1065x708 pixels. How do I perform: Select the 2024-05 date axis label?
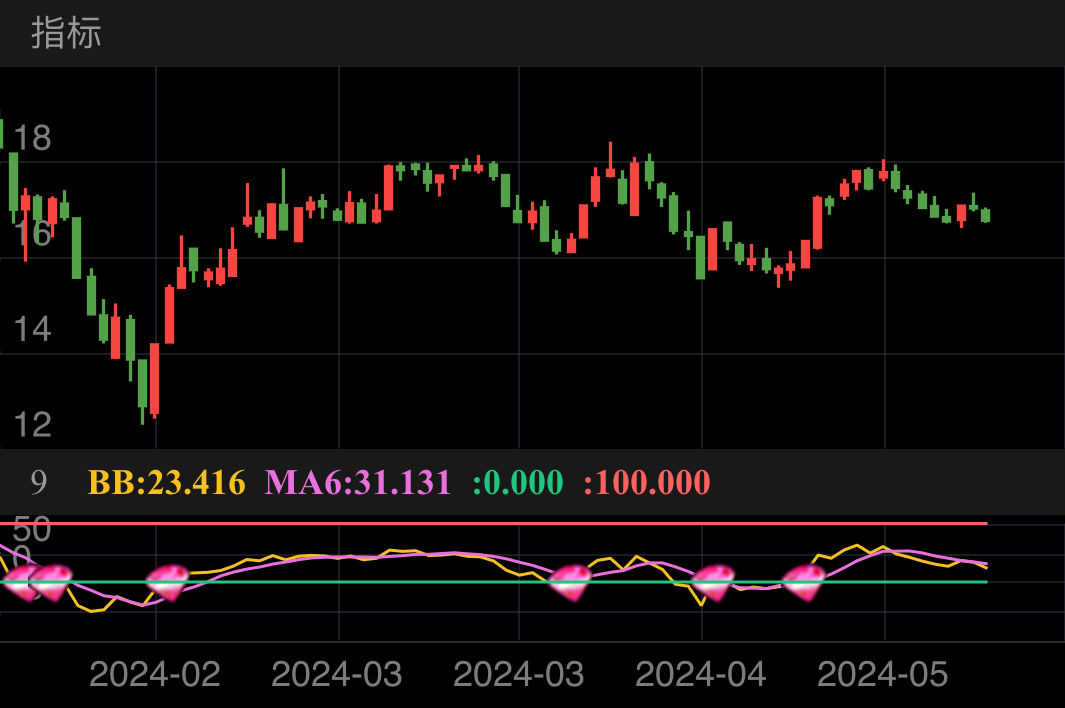point(882,674)
